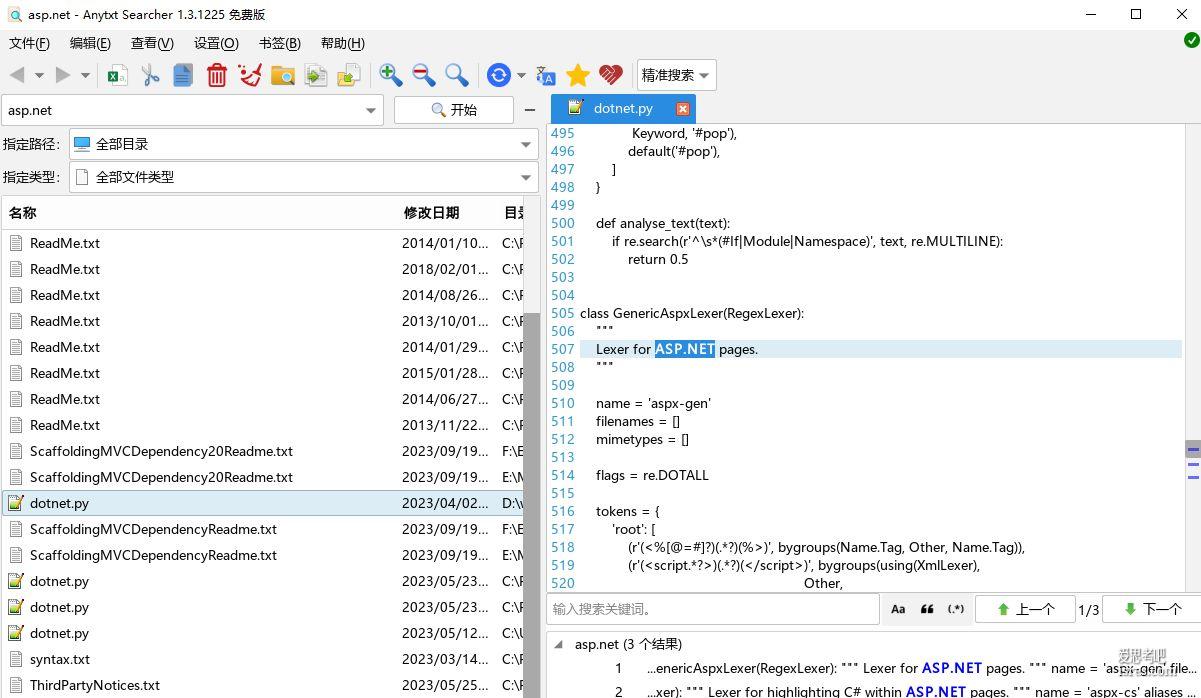Screen dimensions: 1201x698
Task: Collapse the asp.net (3 个结果) results node
Action: point(558,644)
